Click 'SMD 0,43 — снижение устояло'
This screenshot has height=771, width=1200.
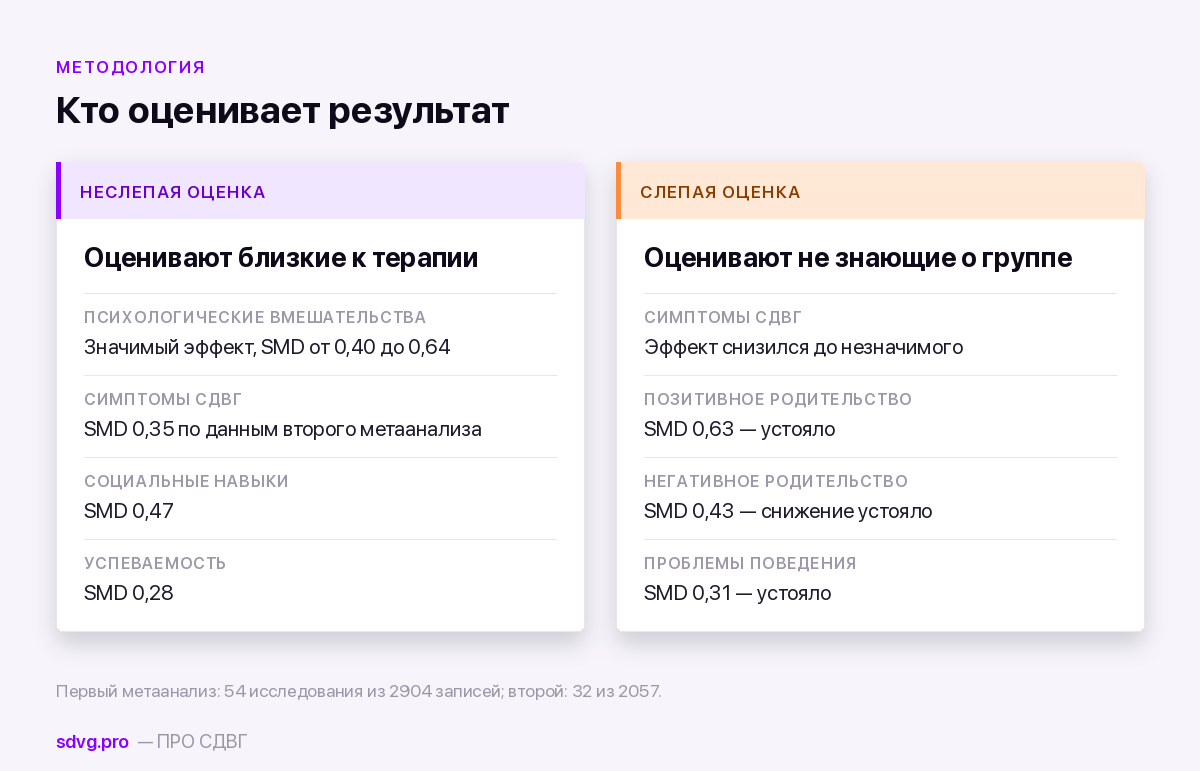click(788, 511)
